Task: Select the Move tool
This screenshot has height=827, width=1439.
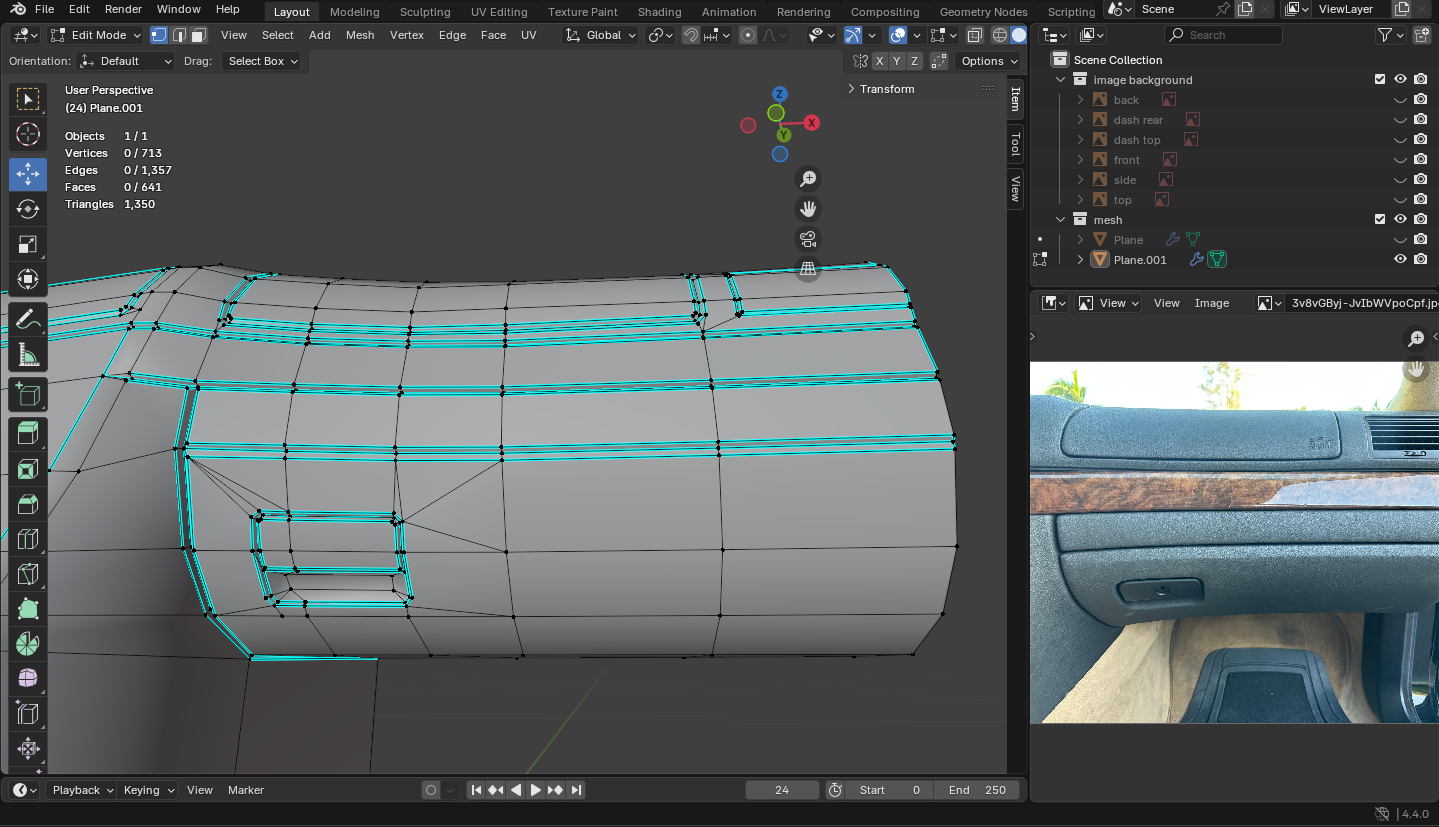Action: (x=28, y=174)
